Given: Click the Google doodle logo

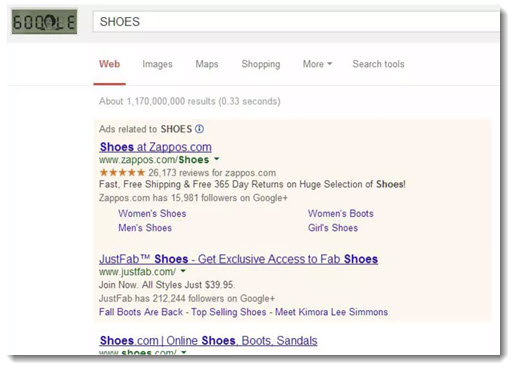Looking at the screenshot, I should (x=44, y=22).
